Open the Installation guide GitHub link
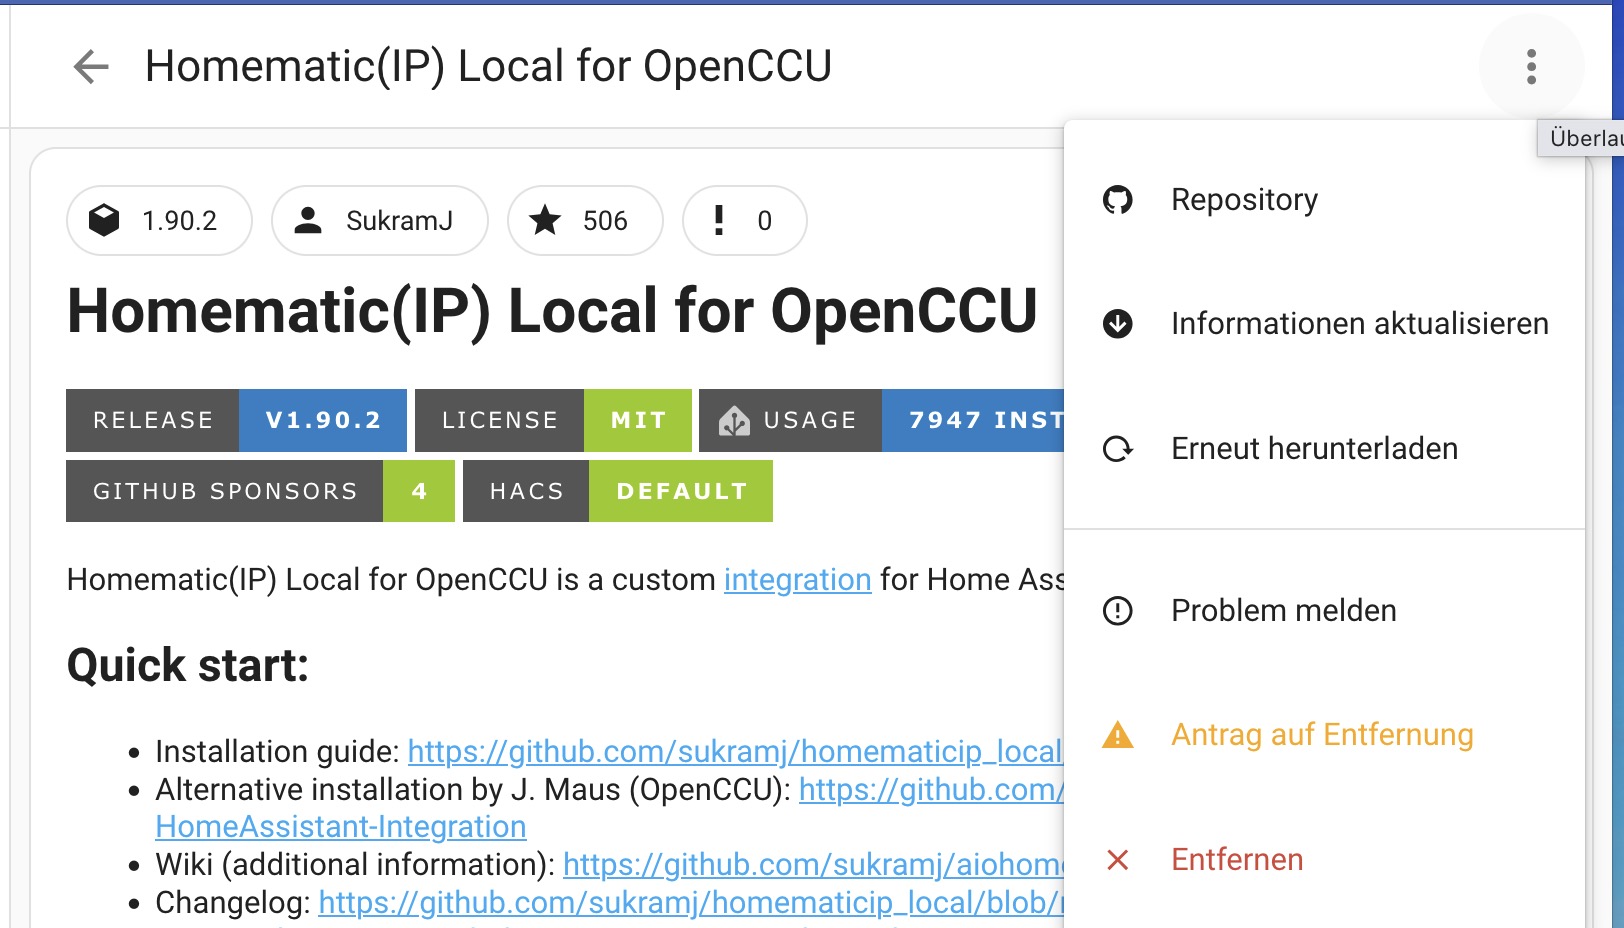Screen dimensions: 1624x928 click(734, 752)
